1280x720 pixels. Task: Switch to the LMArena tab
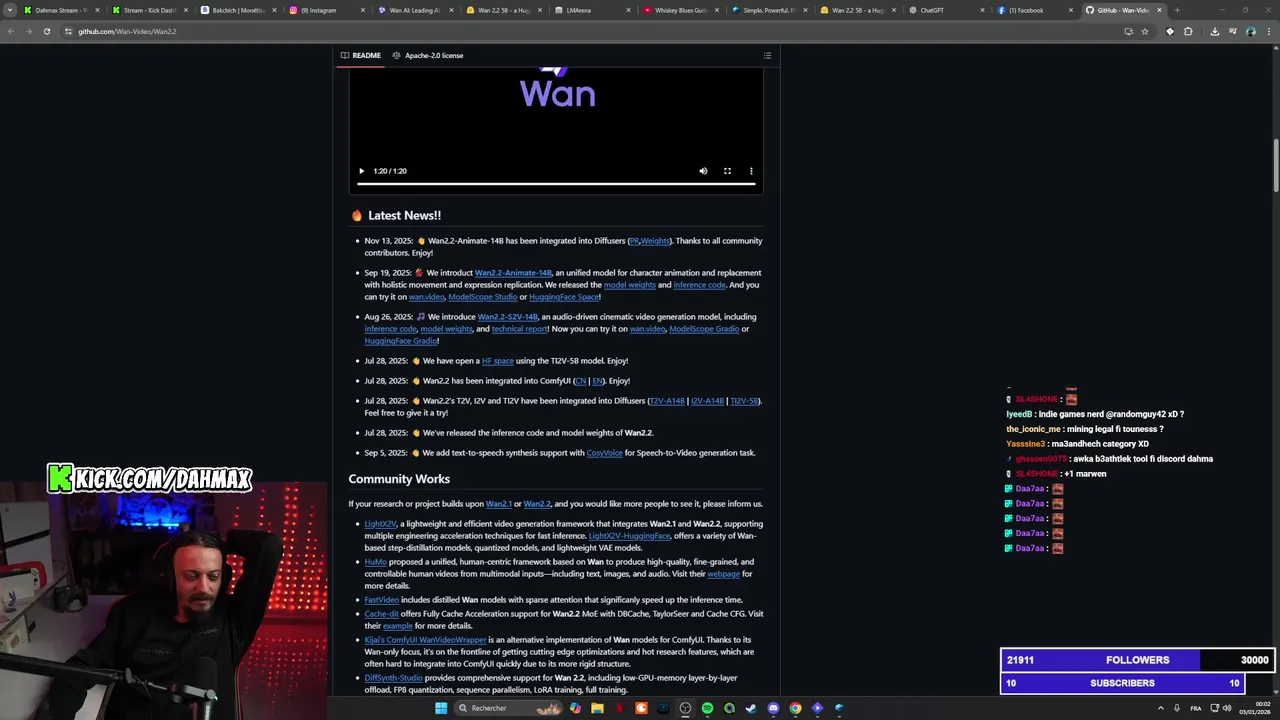coord(591,10)
